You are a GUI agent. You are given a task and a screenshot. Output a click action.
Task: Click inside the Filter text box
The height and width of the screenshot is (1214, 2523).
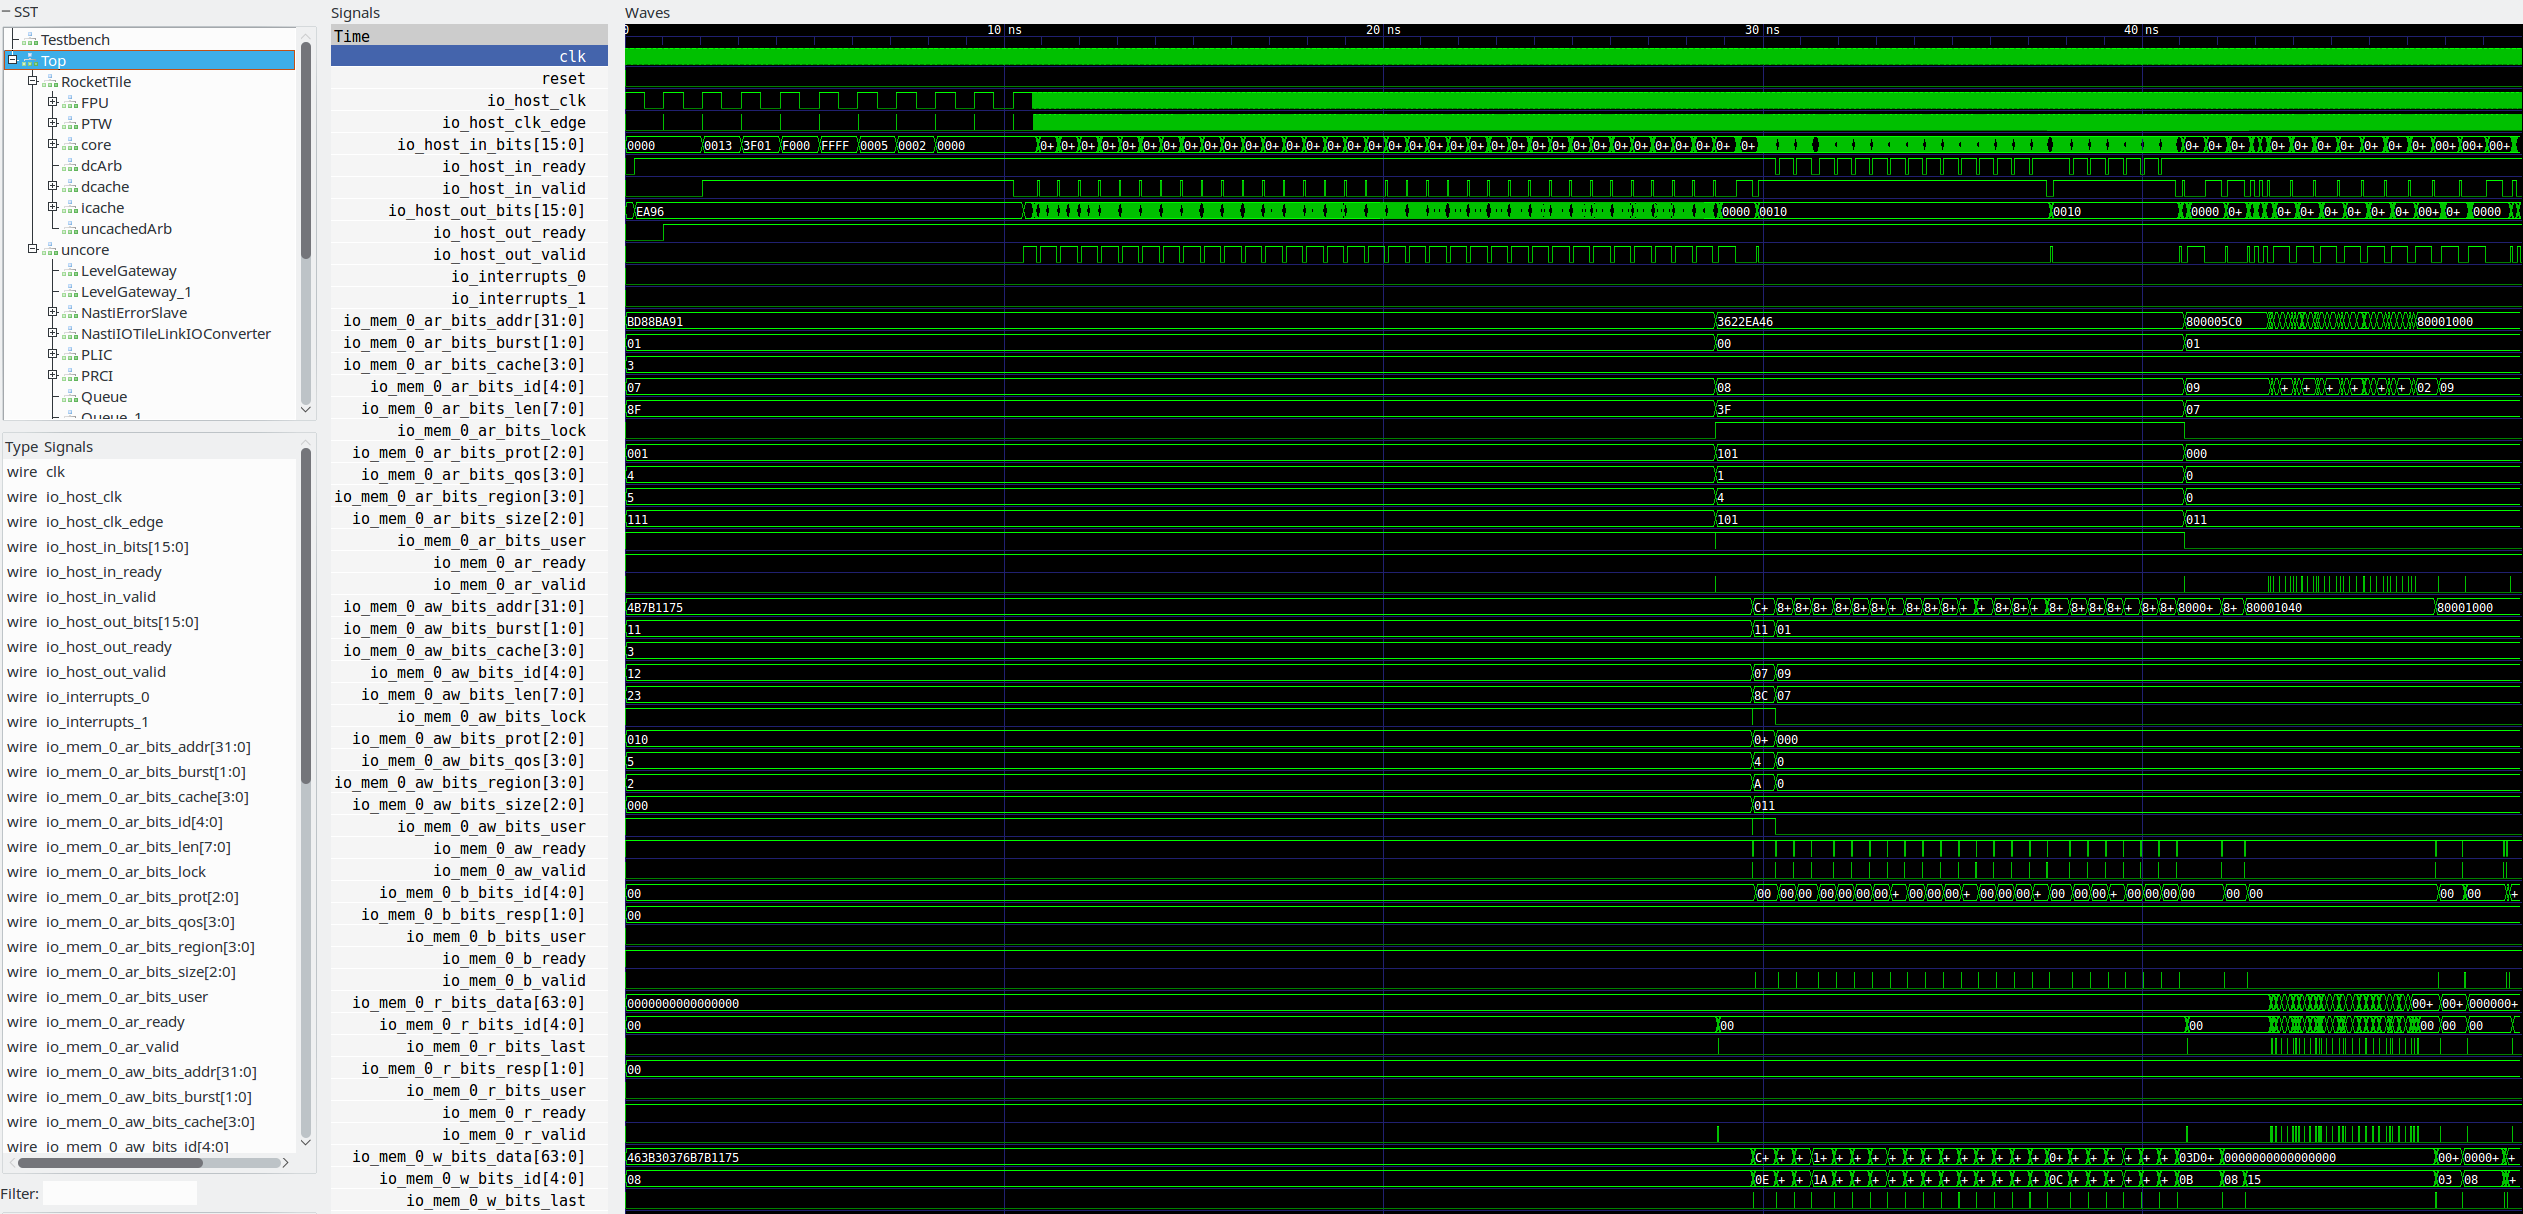pyautogui.click(x=118, y=1192)
